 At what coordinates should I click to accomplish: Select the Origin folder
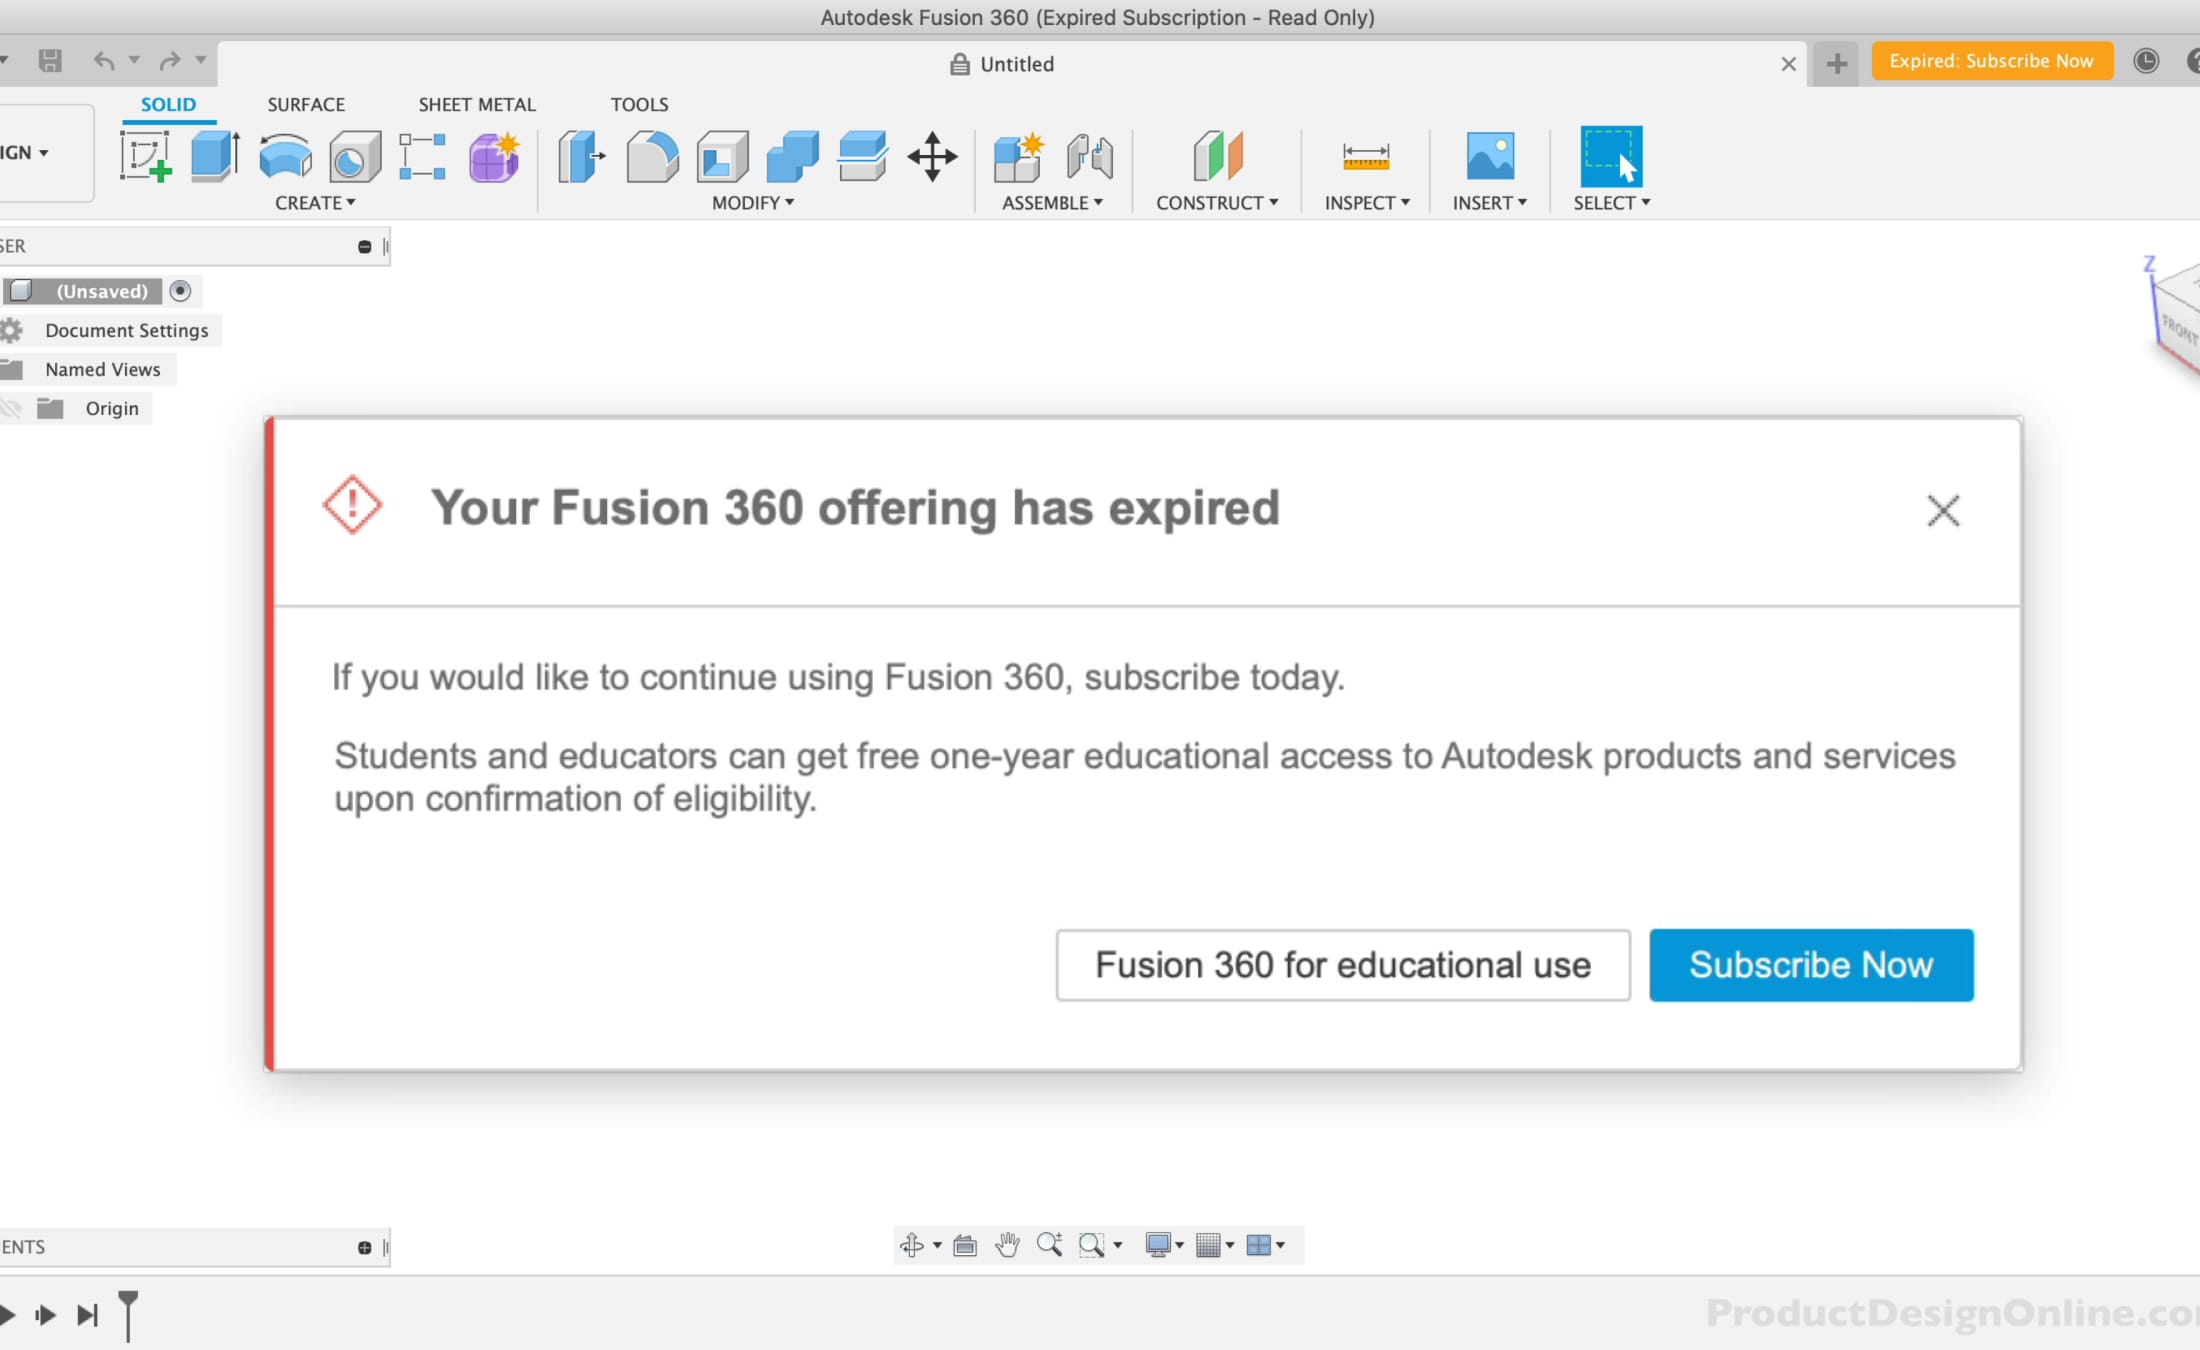coord(112,408)
